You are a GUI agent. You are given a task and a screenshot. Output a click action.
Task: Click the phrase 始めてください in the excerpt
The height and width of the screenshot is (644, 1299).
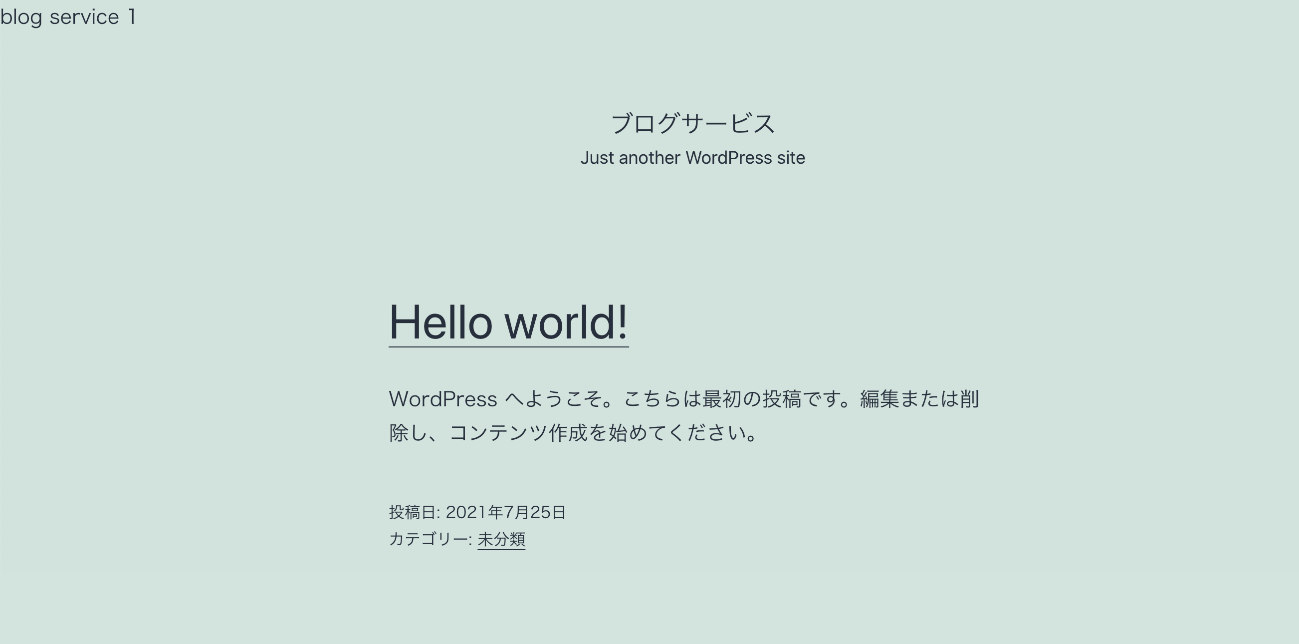click(x=680, y=433)
